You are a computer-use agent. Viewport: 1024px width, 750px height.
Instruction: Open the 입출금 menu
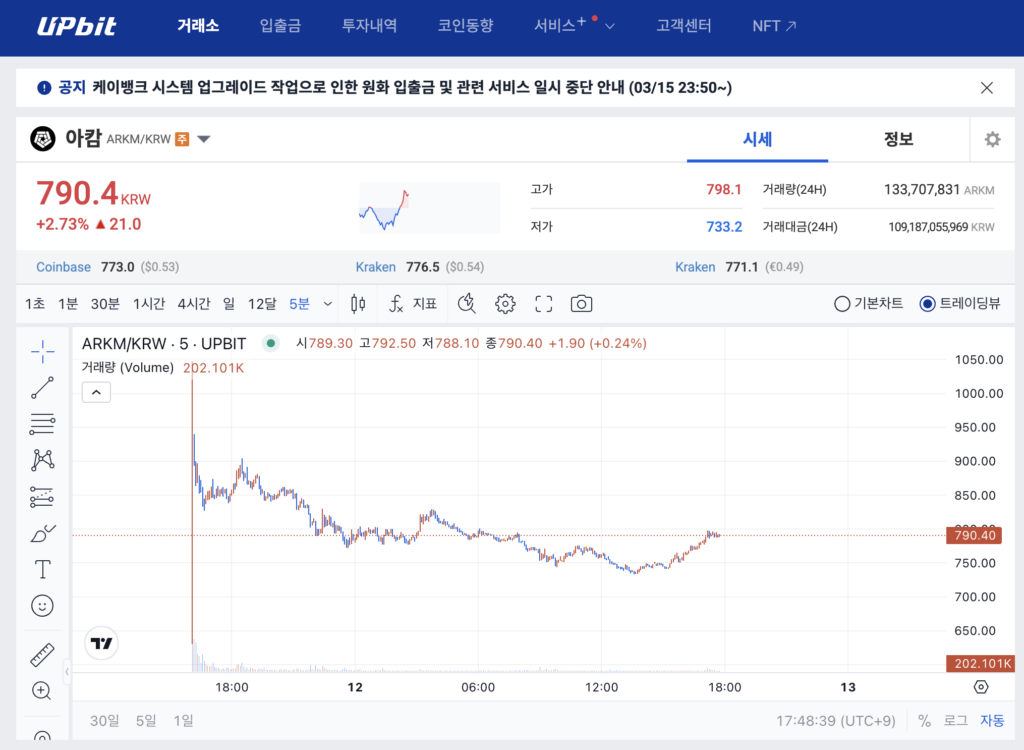click(280, 26)
